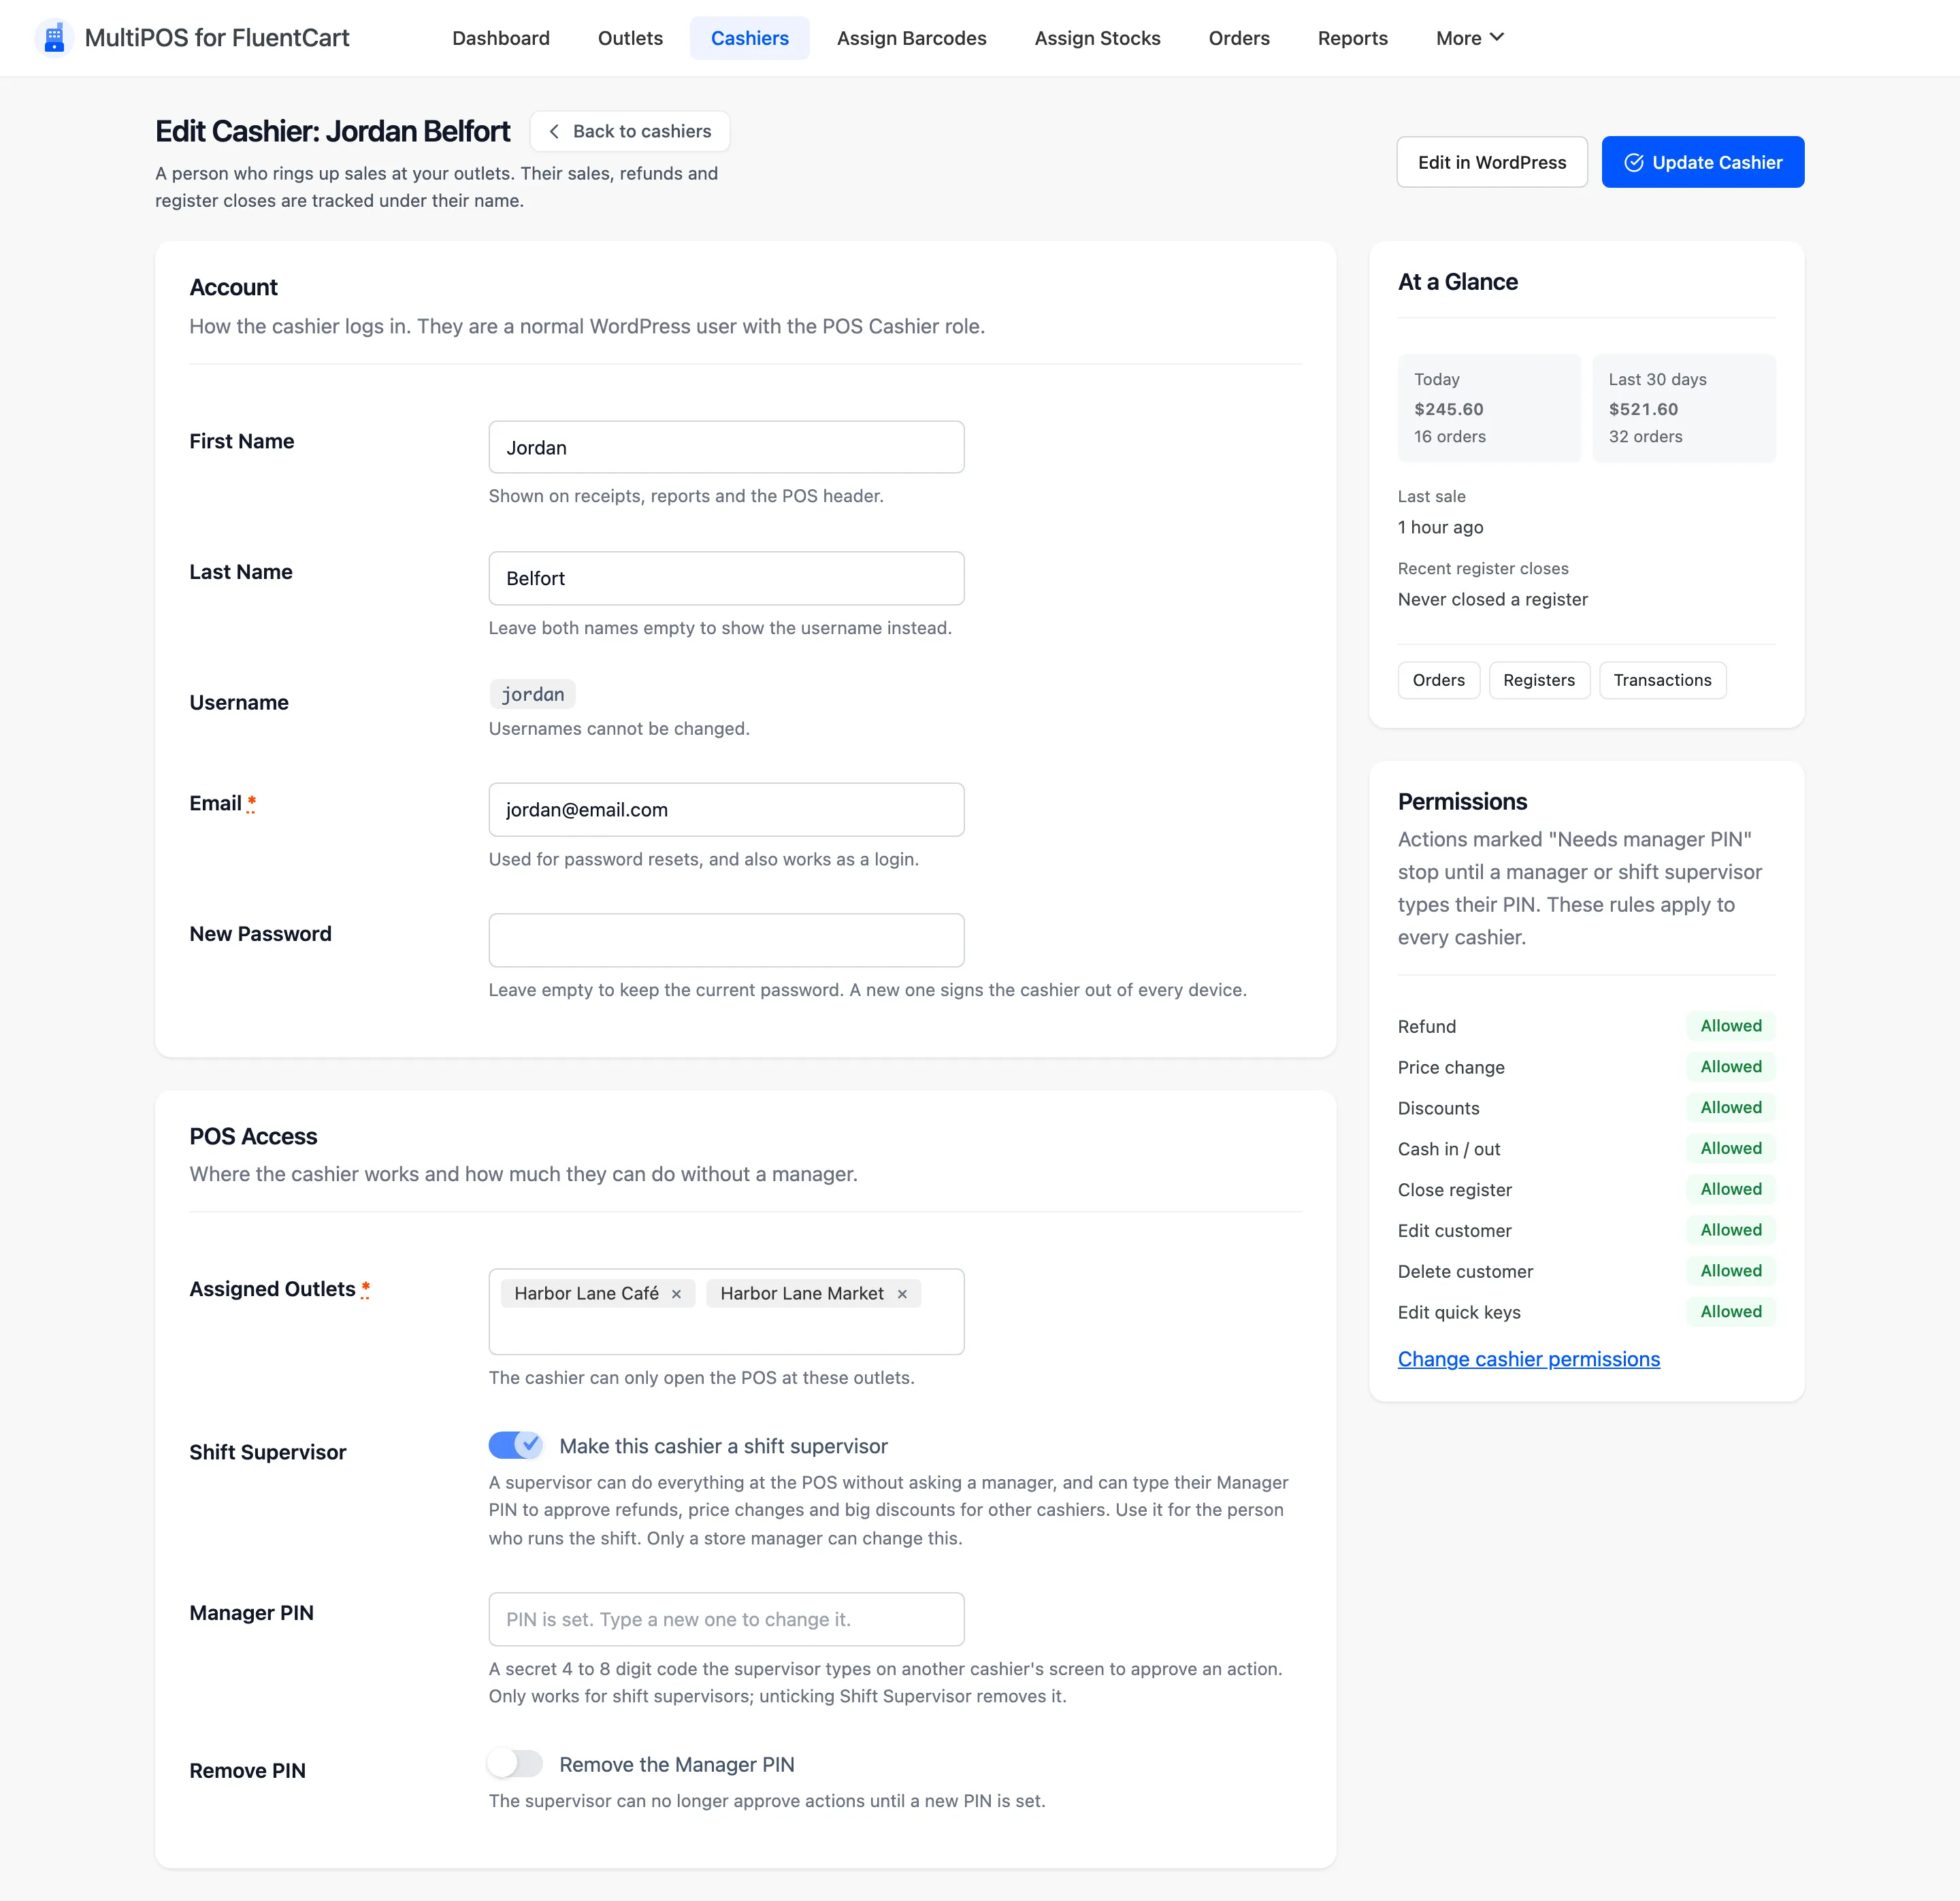The height and width of the screenshot is (1901, 1960).
Task: Click the MultiPOS building logo icon
Action: 54,38
